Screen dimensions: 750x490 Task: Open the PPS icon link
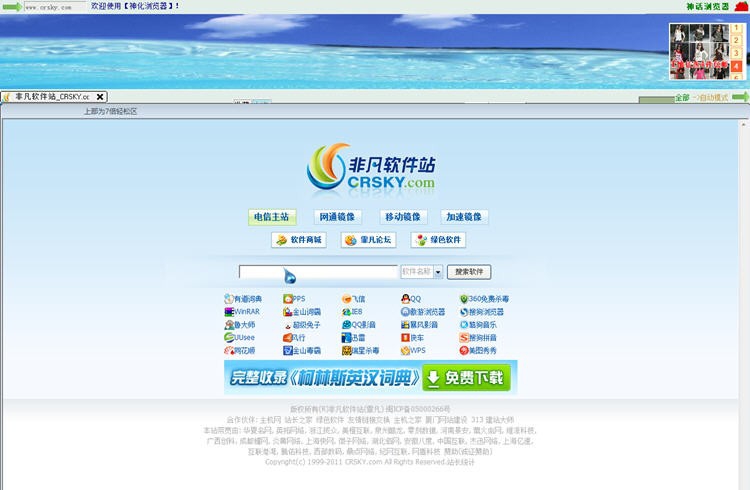(294, 299)
